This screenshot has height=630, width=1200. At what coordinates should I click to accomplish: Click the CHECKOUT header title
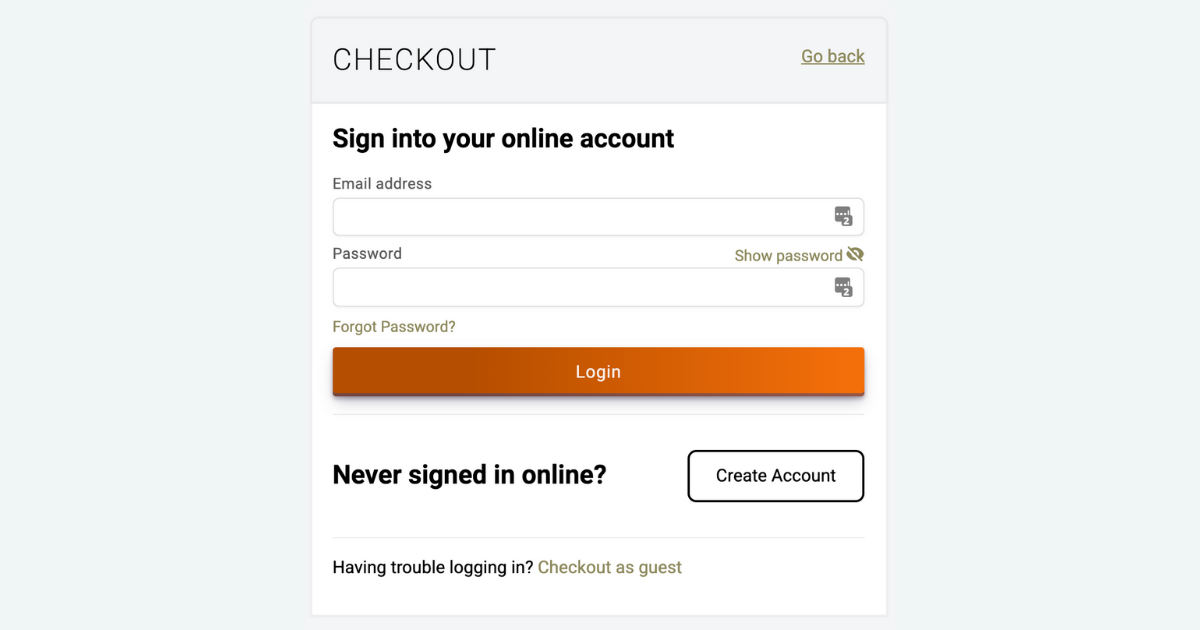[x=414, y=59]
